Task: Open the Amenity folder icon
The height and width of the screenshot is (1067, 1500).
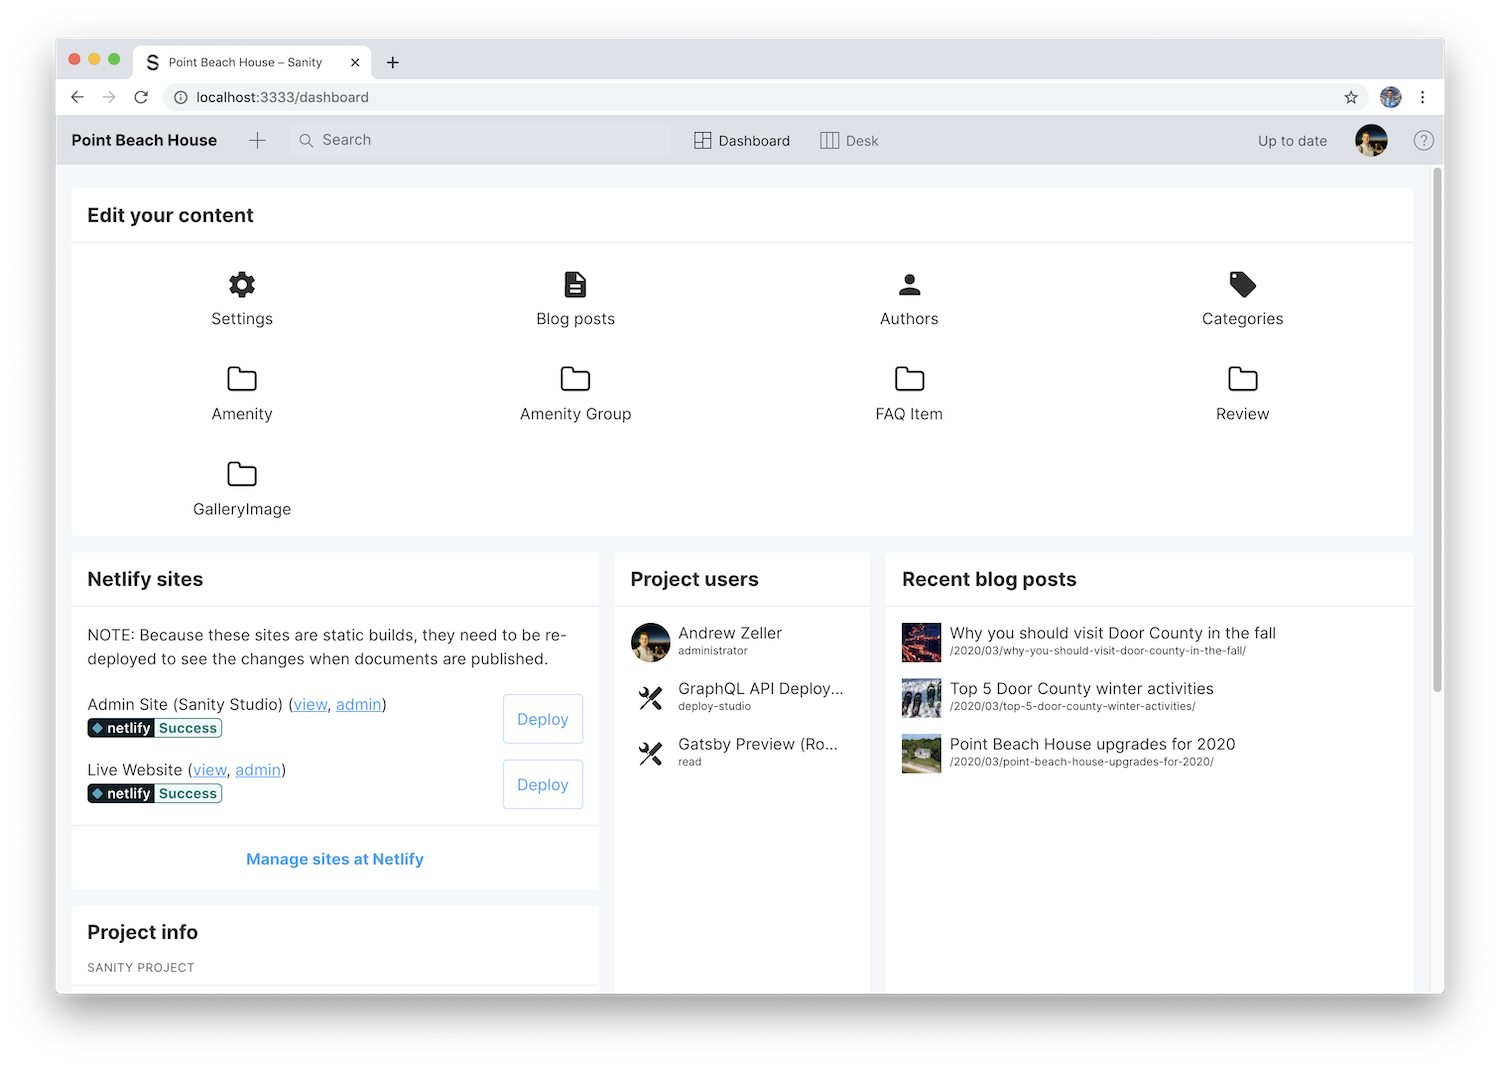Action: (242, 379)
